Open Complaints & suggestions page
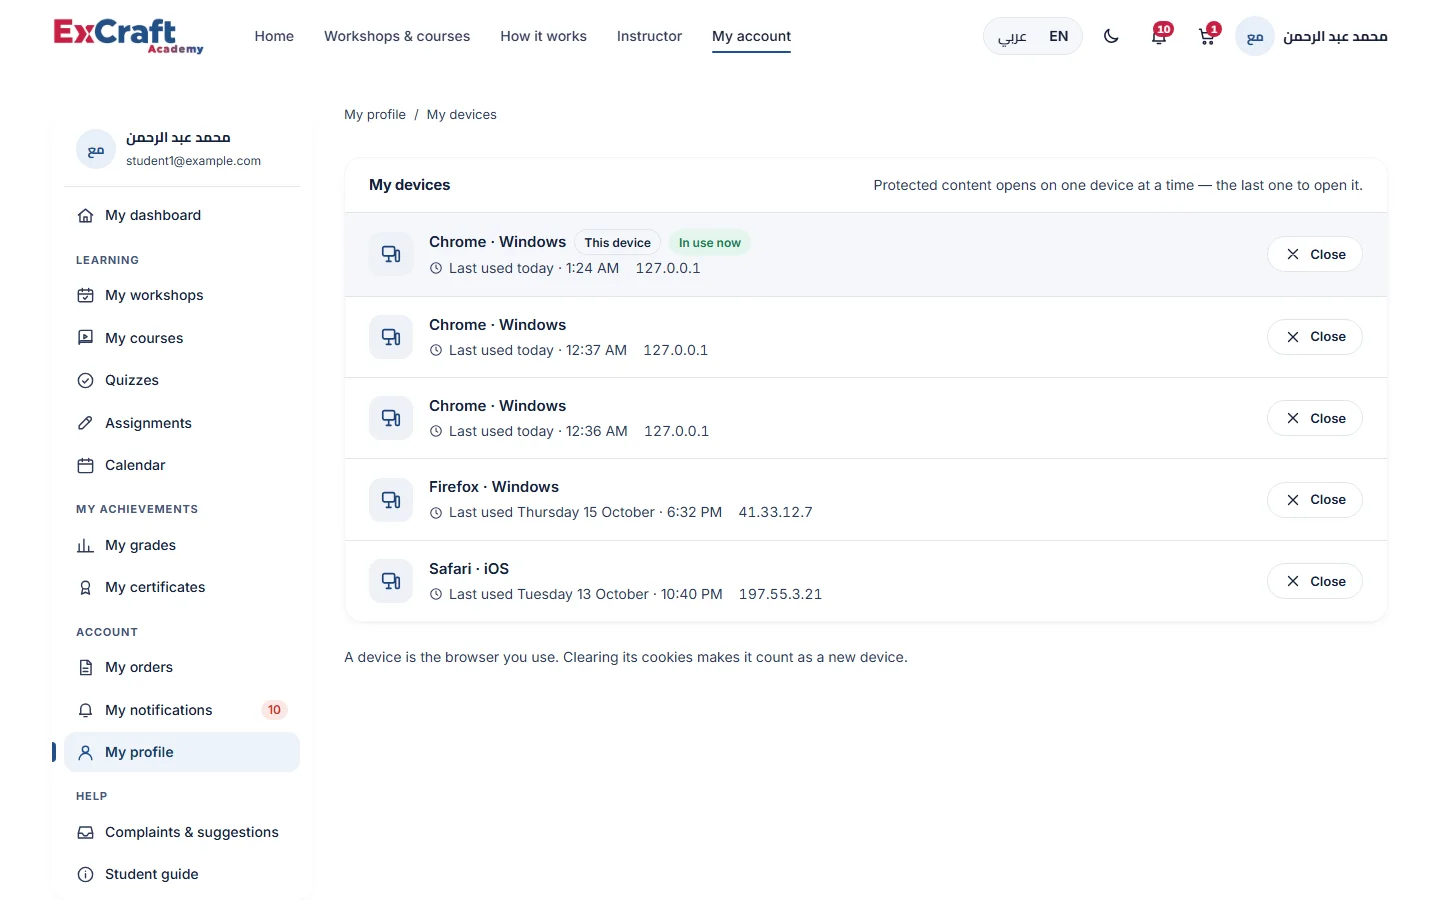1440x900 pixels. click(x=182, y=832)
